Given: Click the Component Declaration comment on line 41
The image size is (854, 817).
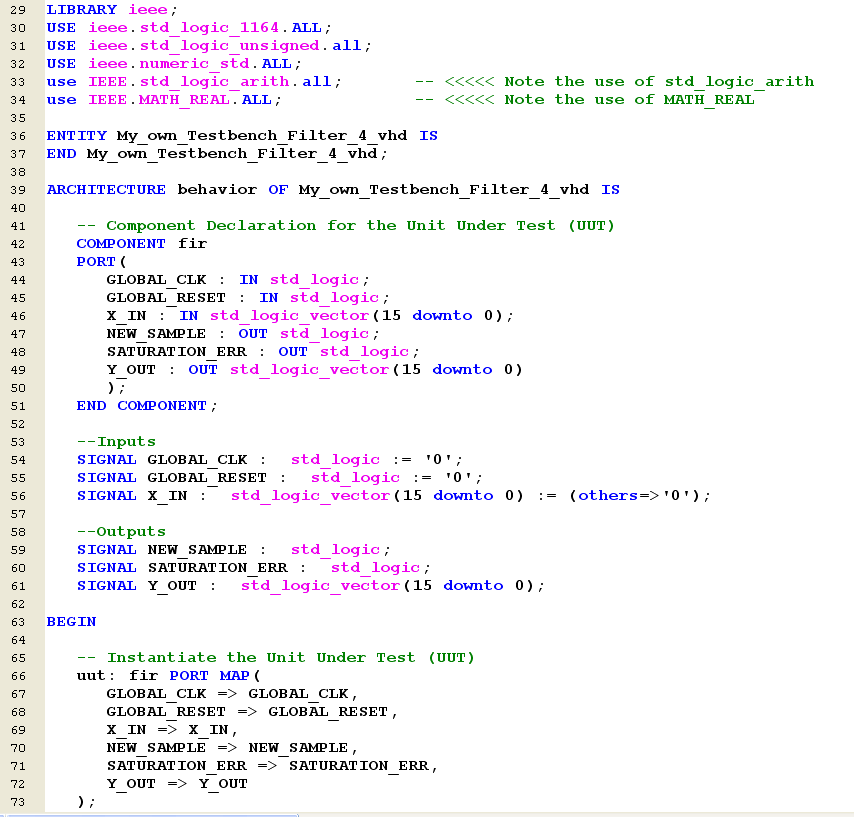Looking at the screenshot, I should pyautogui.click(x=345, y=225).
